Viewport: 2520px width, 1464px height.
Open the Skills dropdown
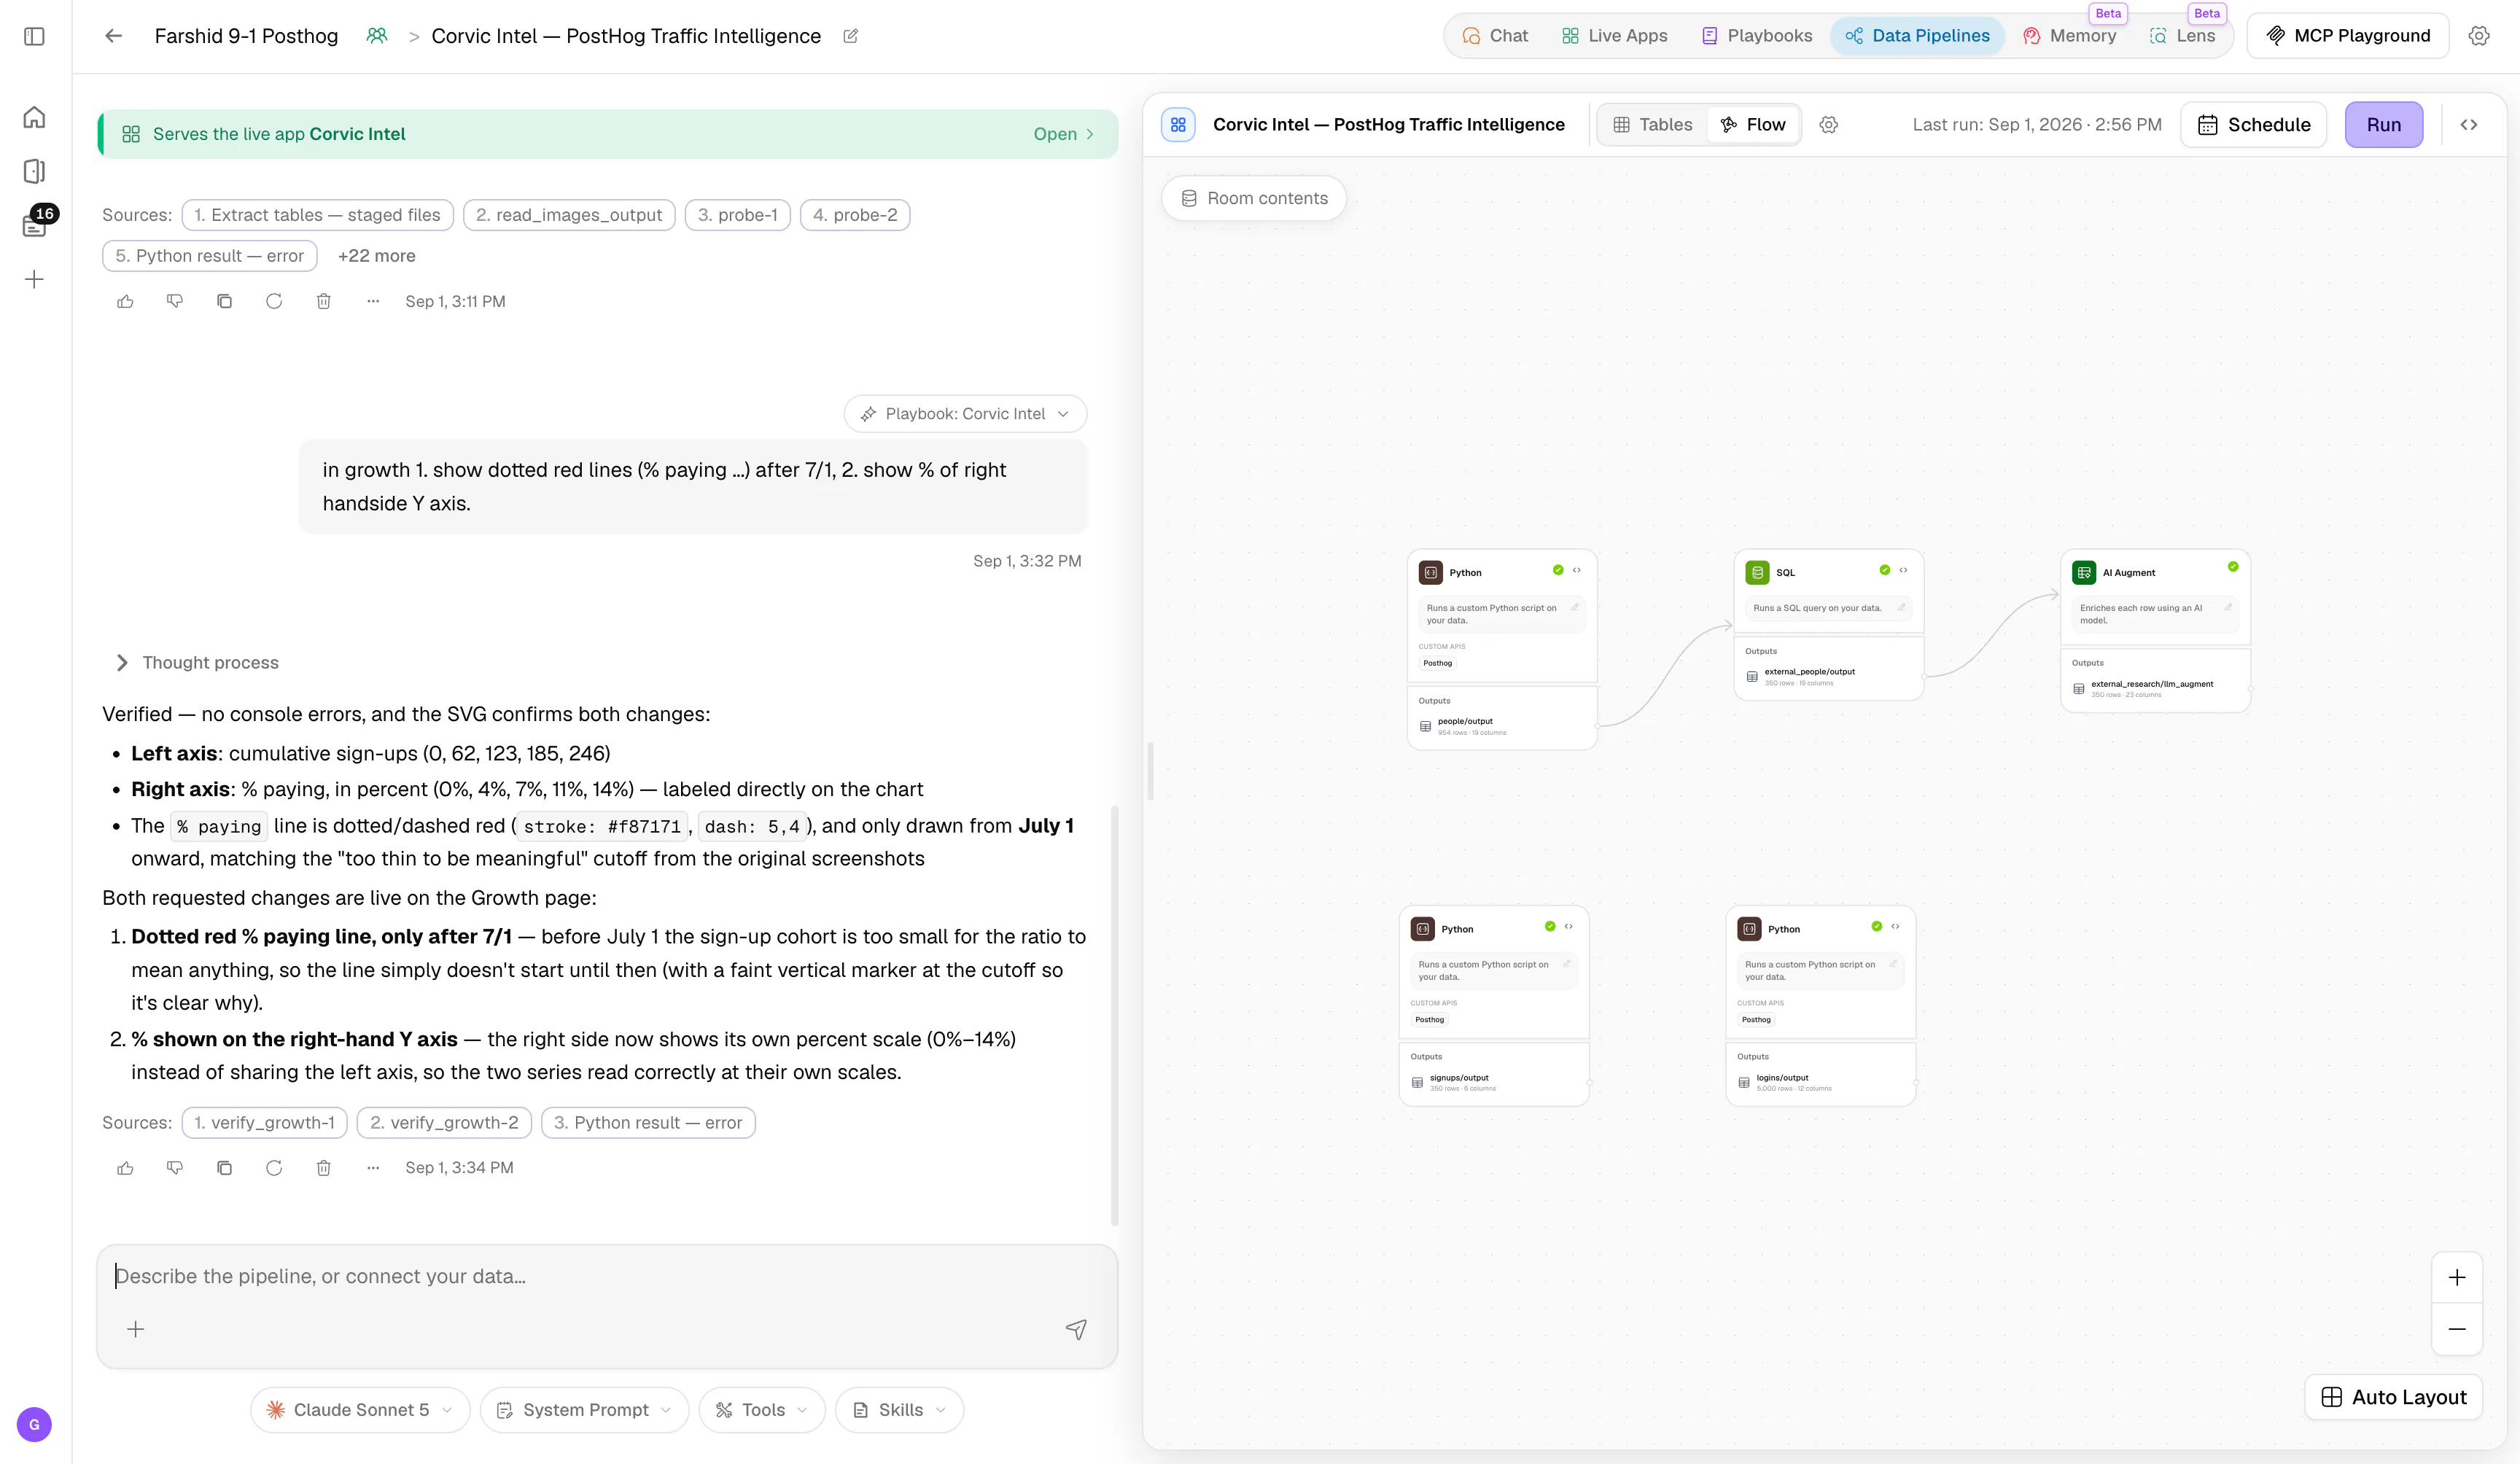tap(899, 1410)
